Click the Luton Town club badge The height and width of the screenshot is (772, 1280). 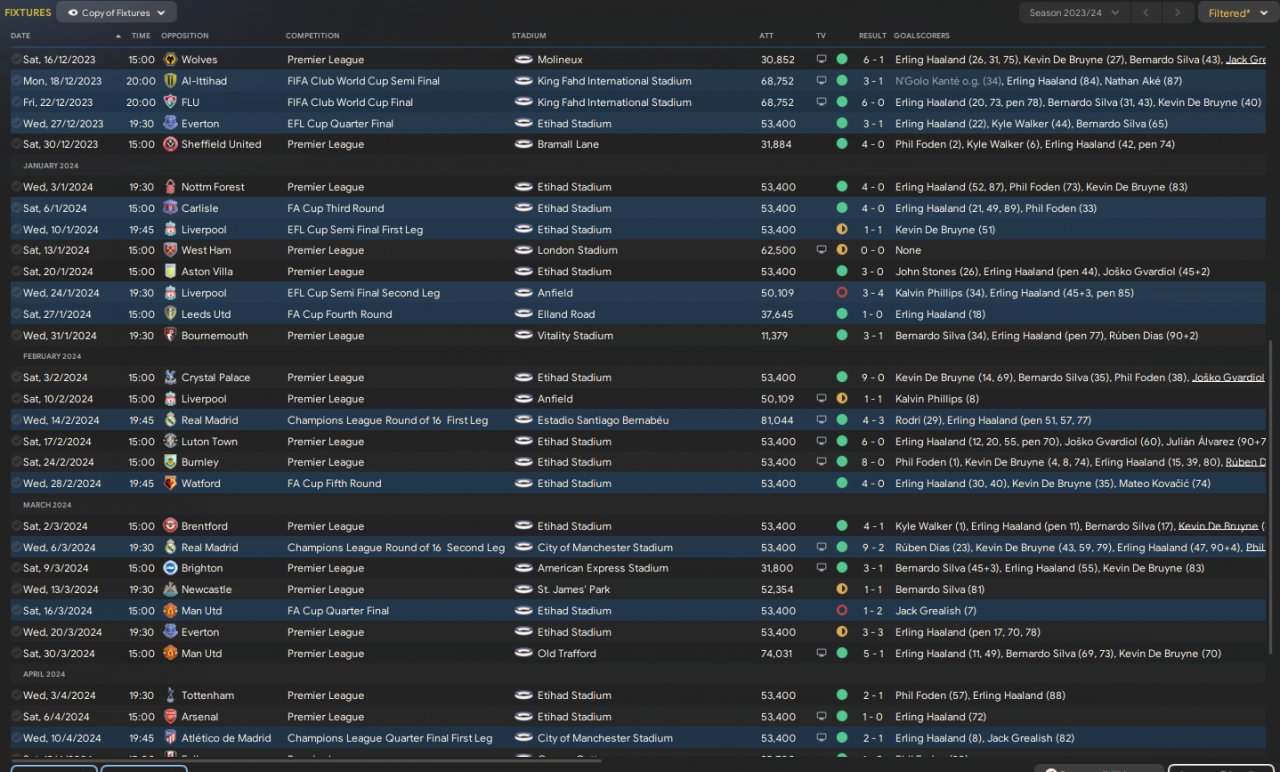[170, 441]
